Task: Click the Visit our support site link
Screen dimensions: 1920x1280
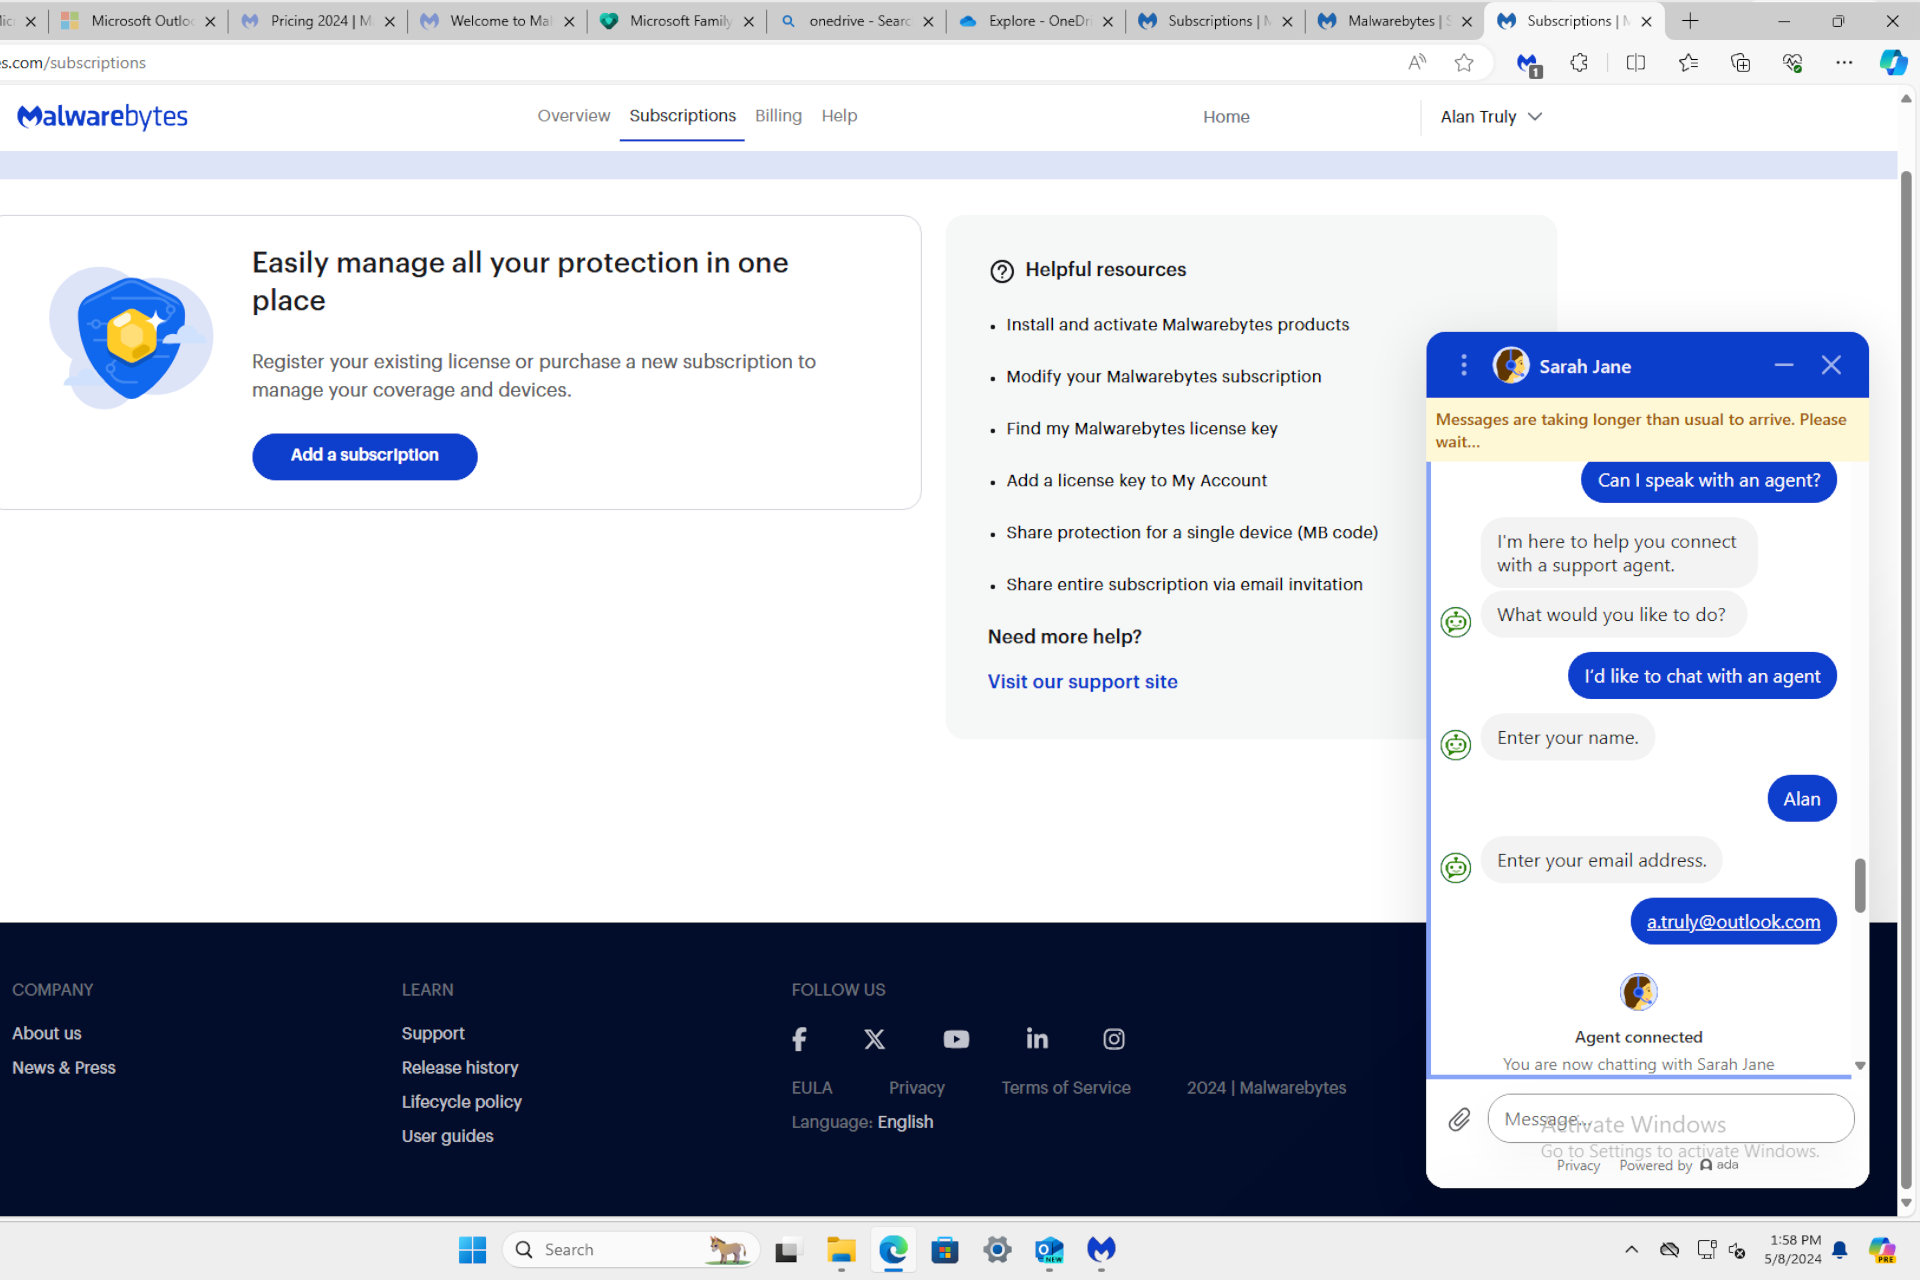Action: pyautogui.click(x=1083, y=681)
